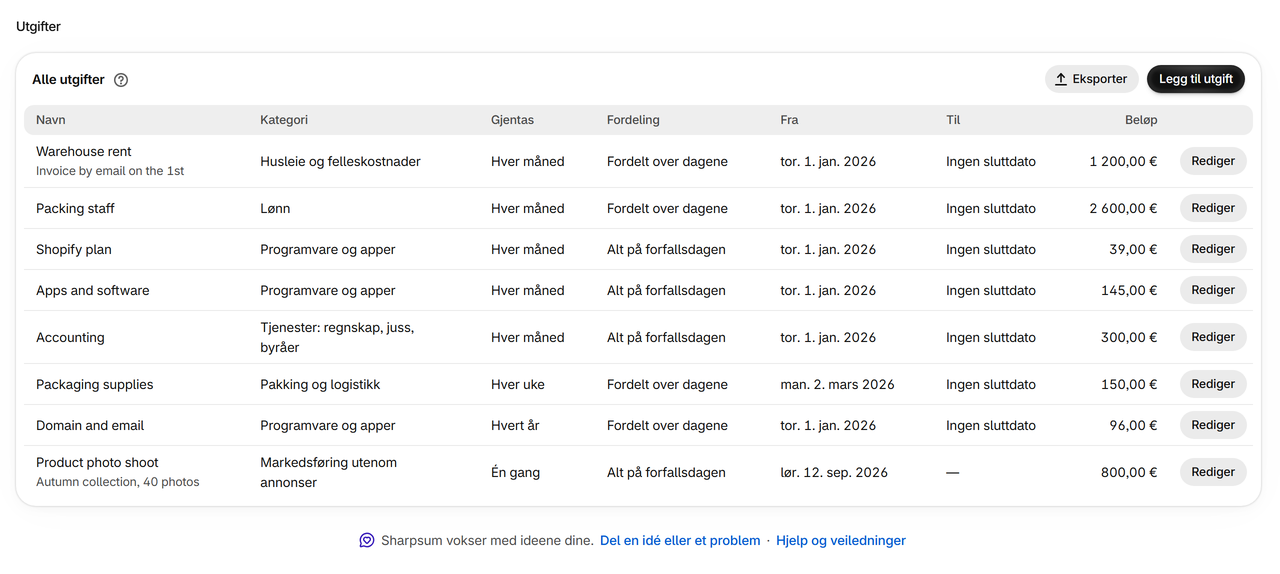1280x574 pixels.
Task: Click amount 300,00 €
Action: point(1129,337)
